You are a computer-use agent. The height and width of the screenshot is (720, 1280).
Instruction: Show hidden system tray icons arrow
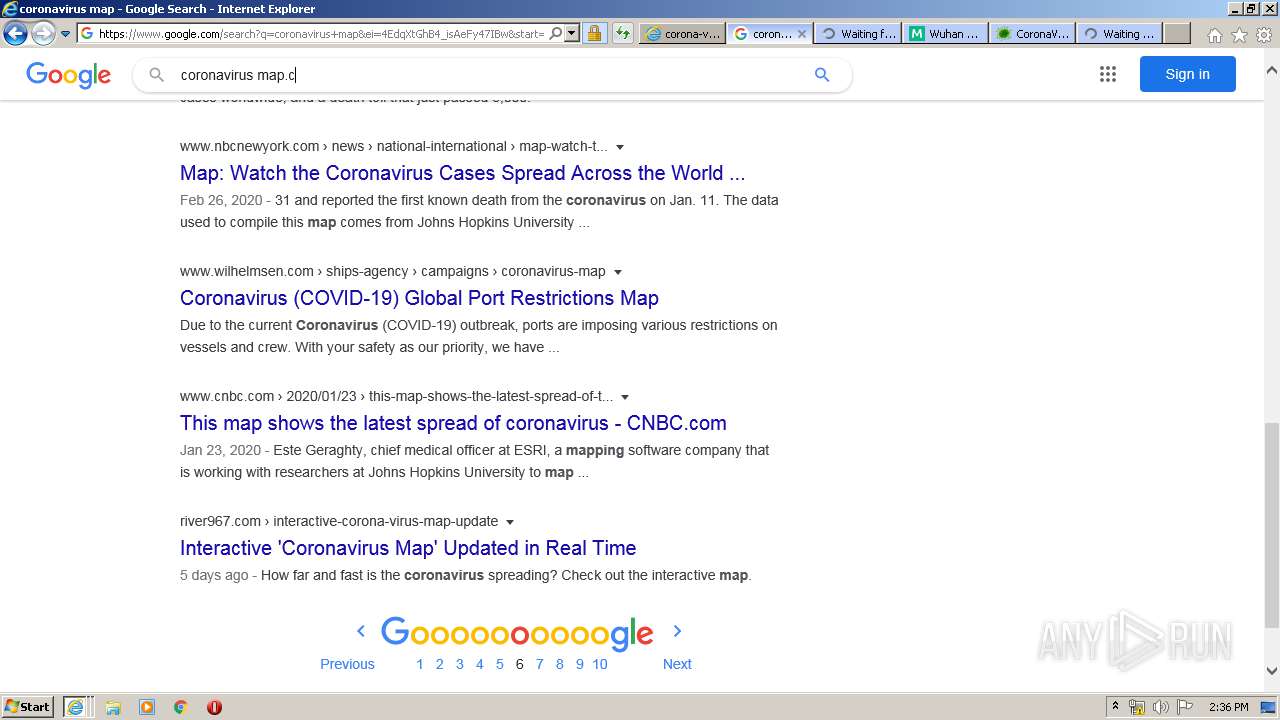click(x=1115, y=707)
